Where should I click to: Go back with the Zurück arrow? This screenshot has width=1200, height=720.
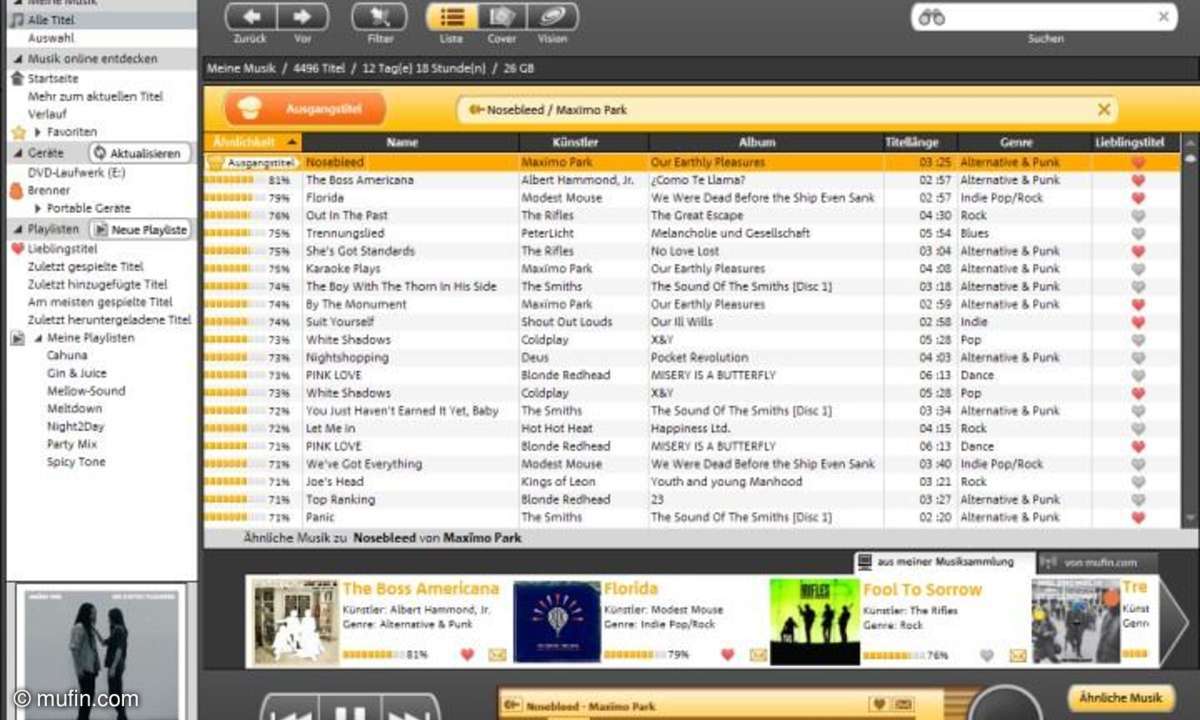(250, 17)
